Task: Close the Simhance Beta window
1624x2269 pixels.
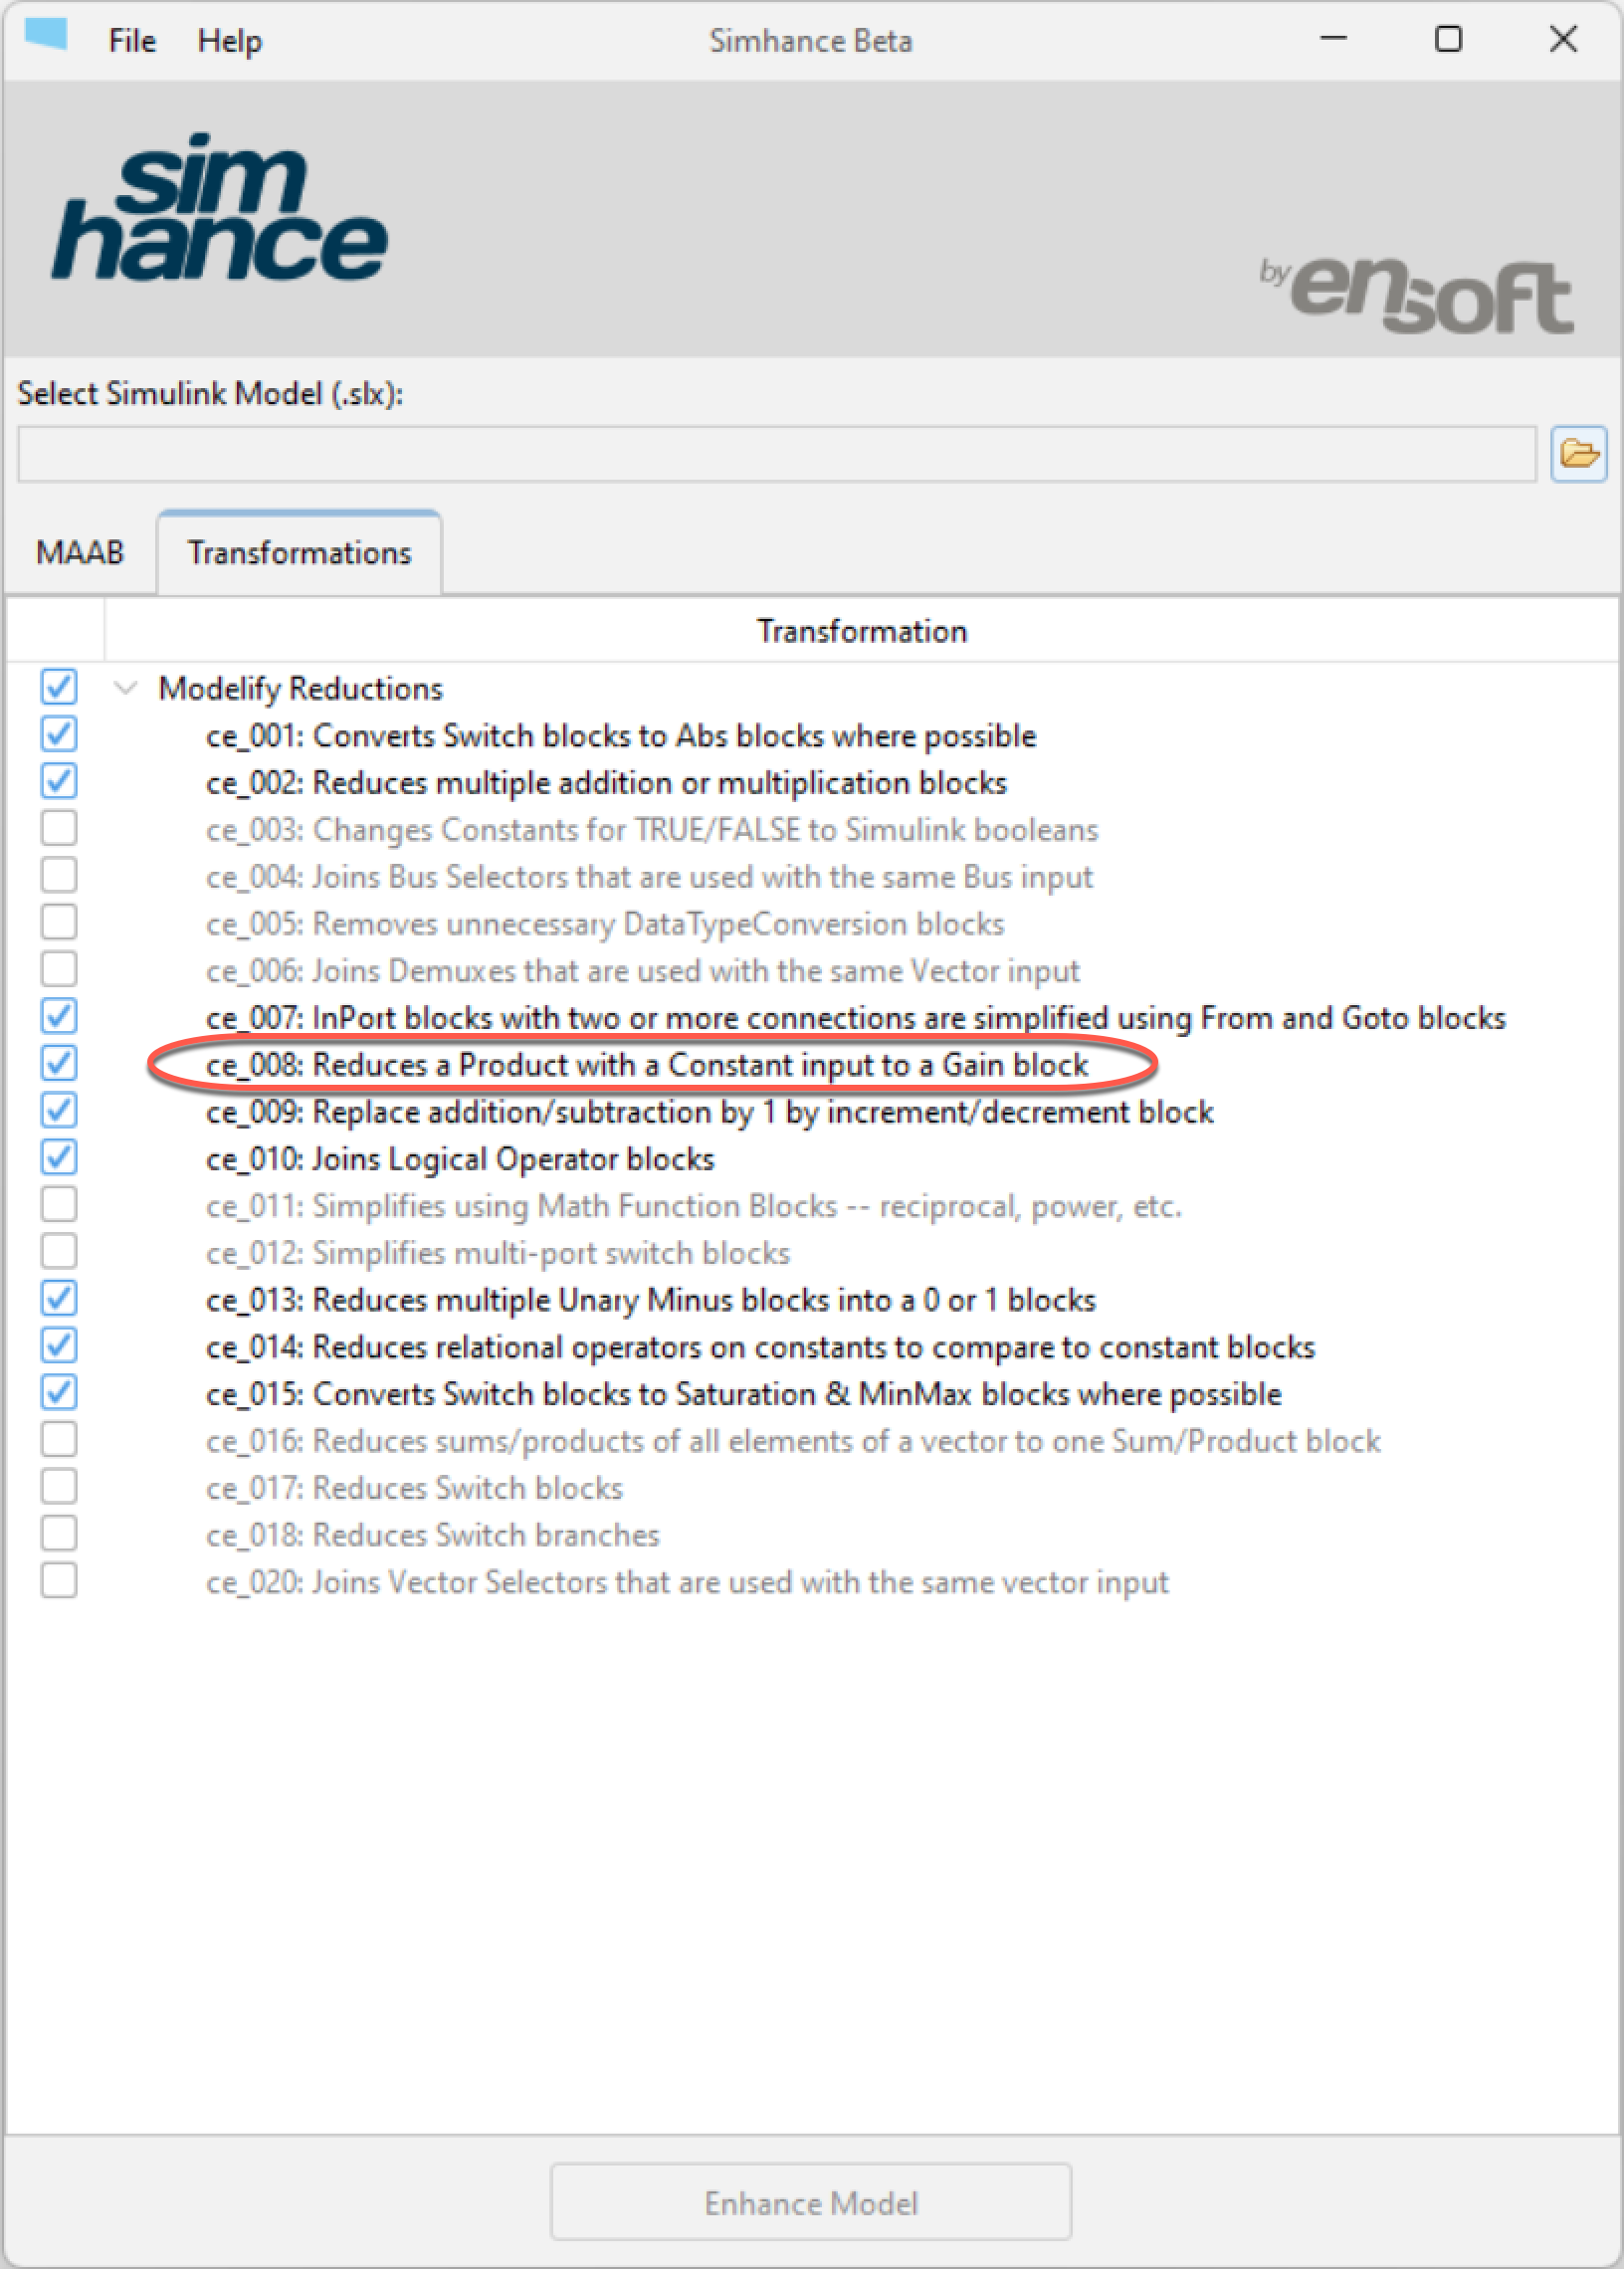Action: pos(1563,39)
